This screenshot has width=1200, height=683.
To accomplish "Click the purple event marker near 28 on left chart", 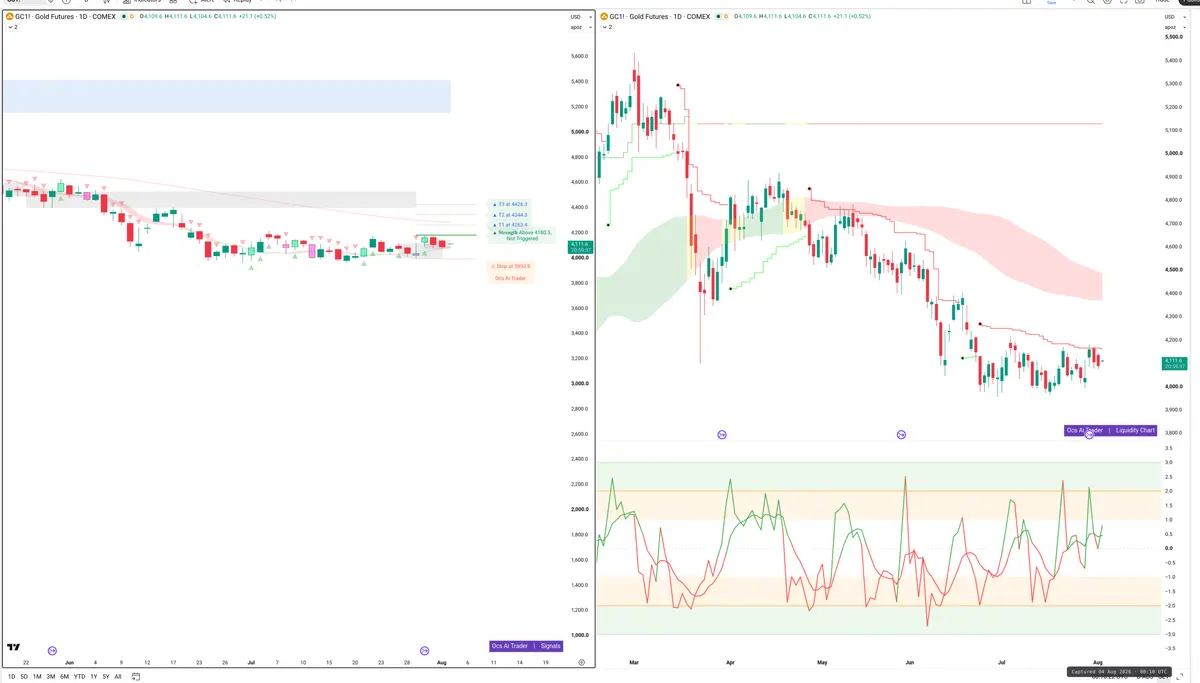I will [424, 651].
